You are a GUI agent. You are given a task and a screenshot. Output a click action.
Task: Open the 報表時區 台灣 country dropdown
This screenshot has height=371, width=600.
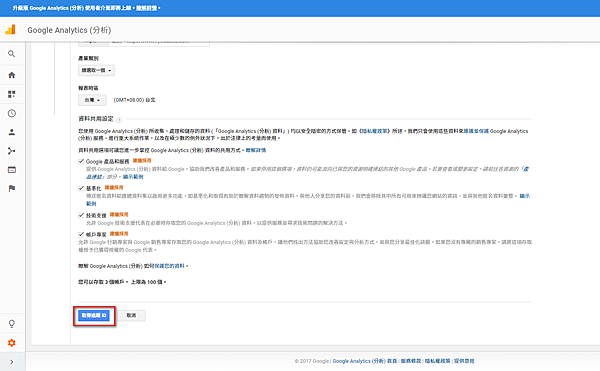[x=92, y=100]
